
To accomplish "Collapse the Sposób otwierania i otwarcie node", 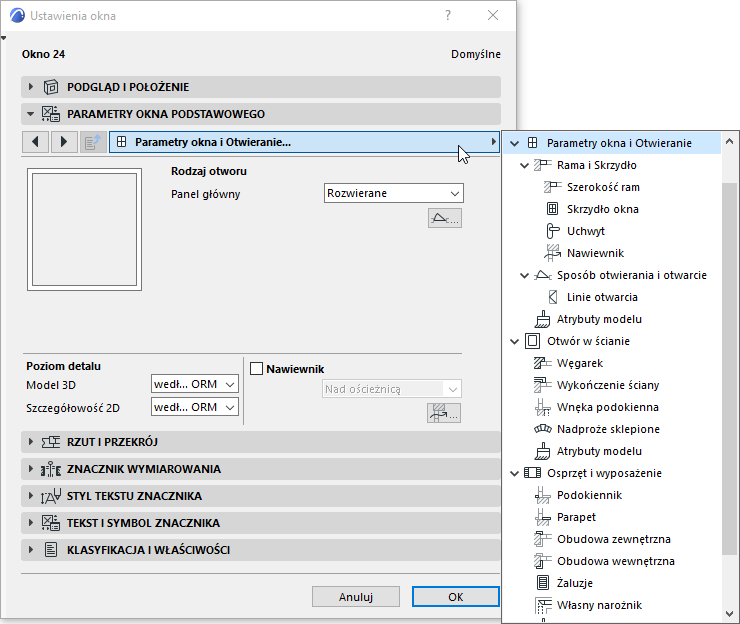I will (524, 275).
